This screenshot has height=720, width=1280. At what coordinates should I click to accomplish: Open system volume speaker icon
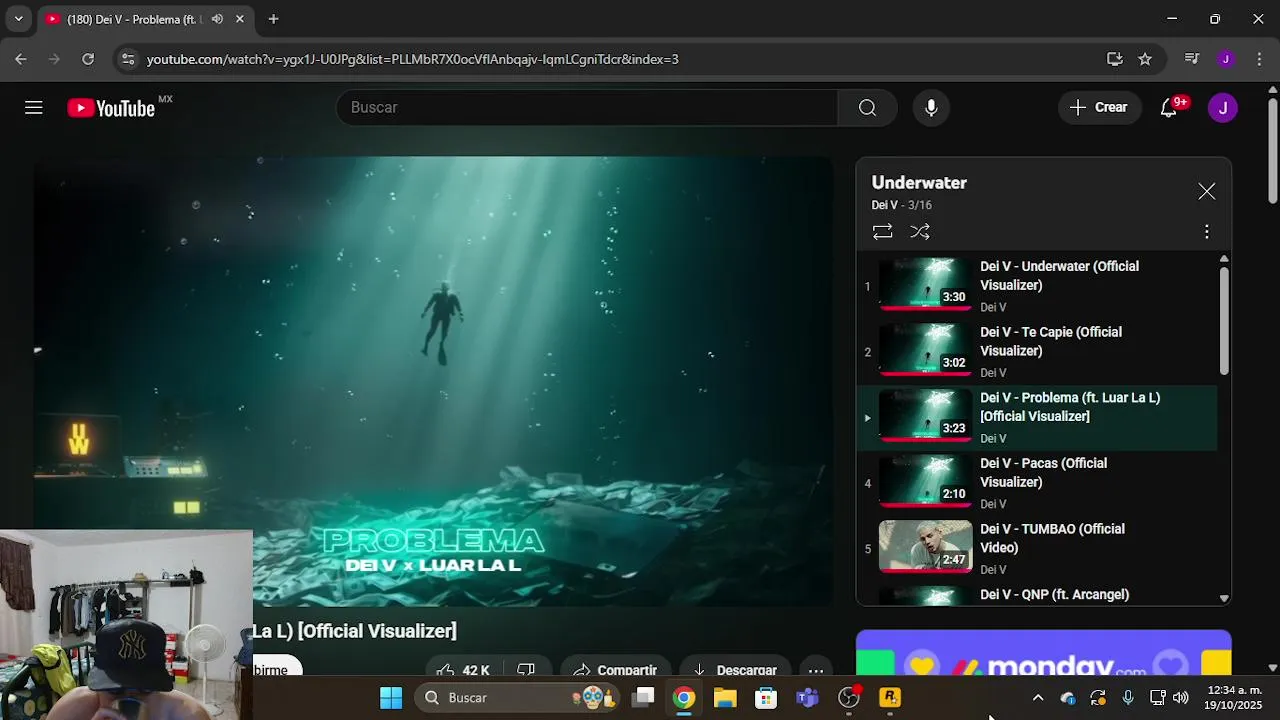pos(1181,698)
